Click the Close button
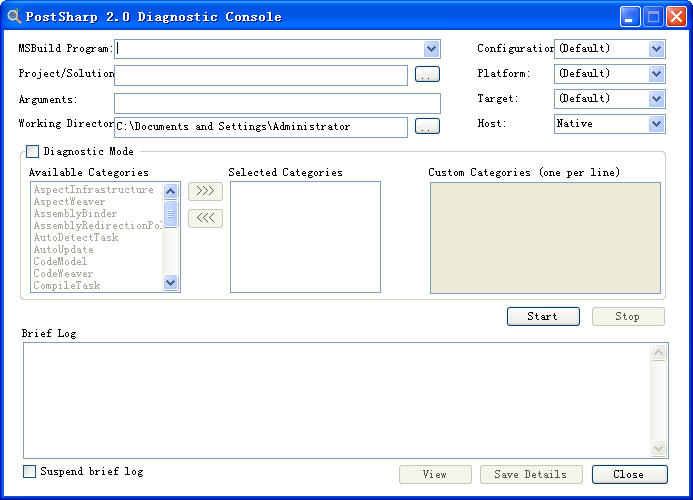 [628, 474]
